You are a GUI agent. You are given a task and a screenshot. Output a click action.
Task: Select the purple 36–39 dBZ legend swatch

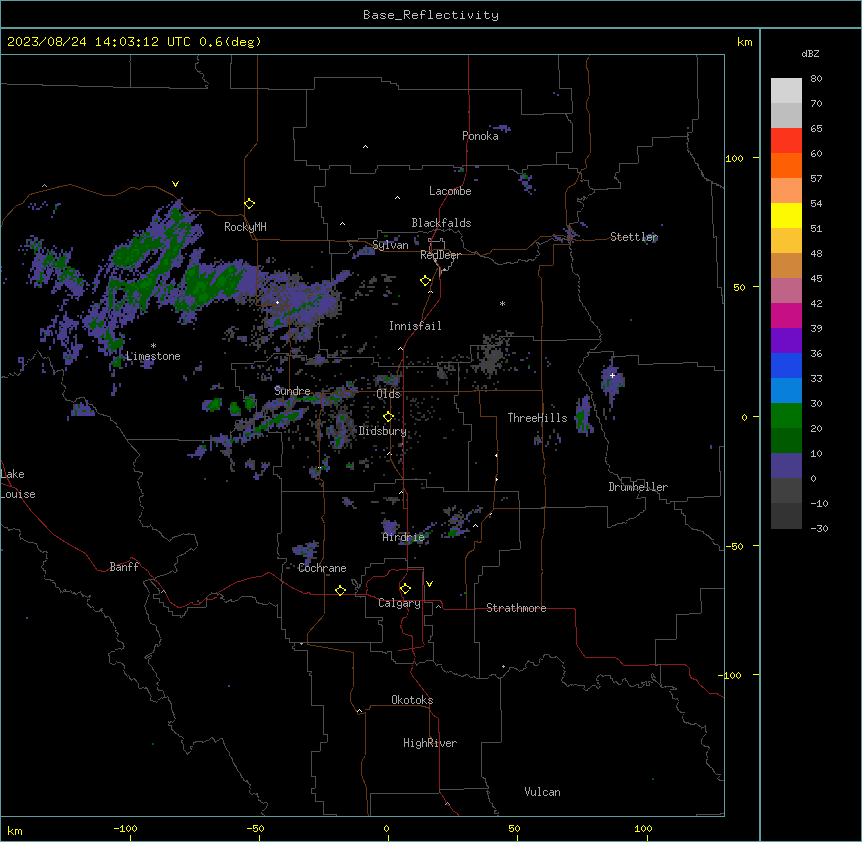click(786, 341)
